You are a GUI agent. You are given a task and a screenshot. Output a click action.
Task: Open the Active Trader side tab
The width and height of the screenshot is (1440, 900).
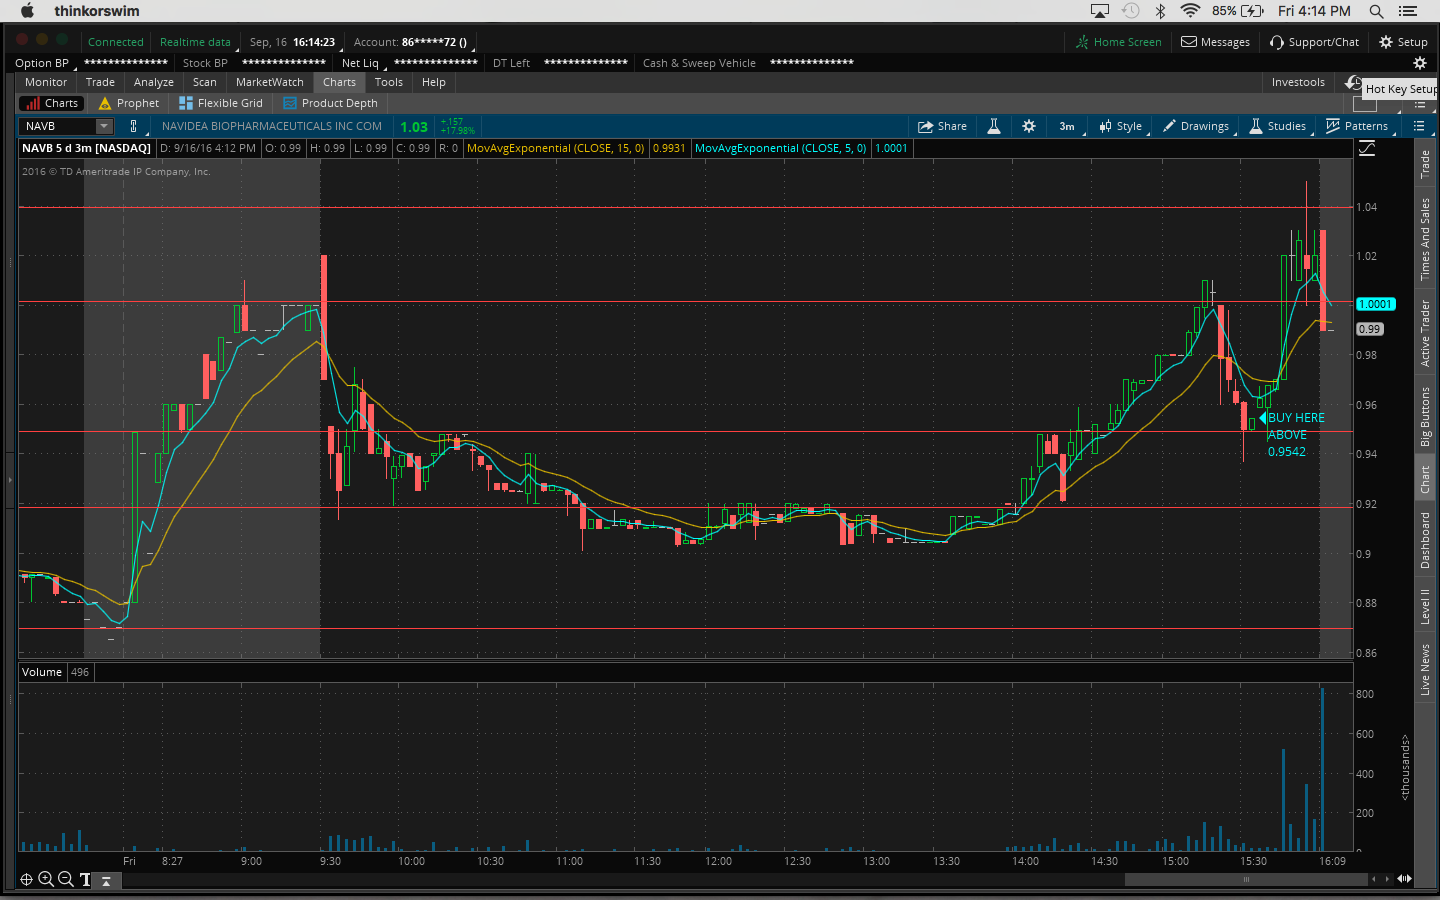tap(1426, 333)
